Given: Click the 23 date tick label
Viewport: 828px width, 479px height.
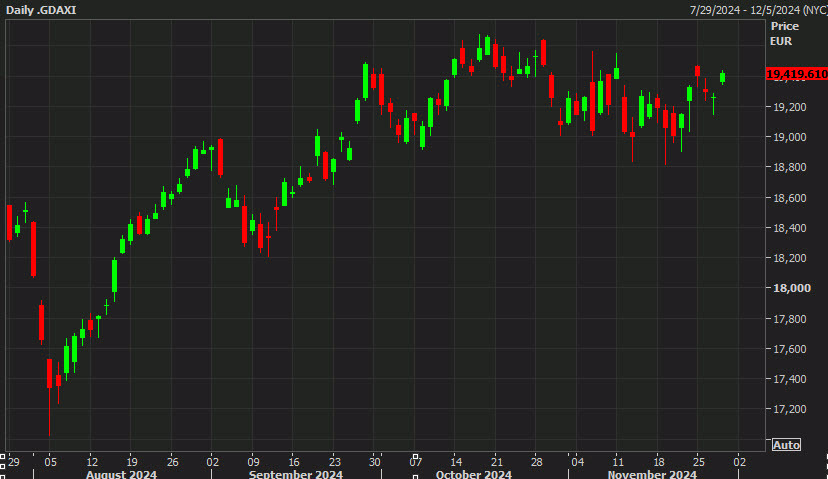Looking at the screenshot, I should coord(334,462).
